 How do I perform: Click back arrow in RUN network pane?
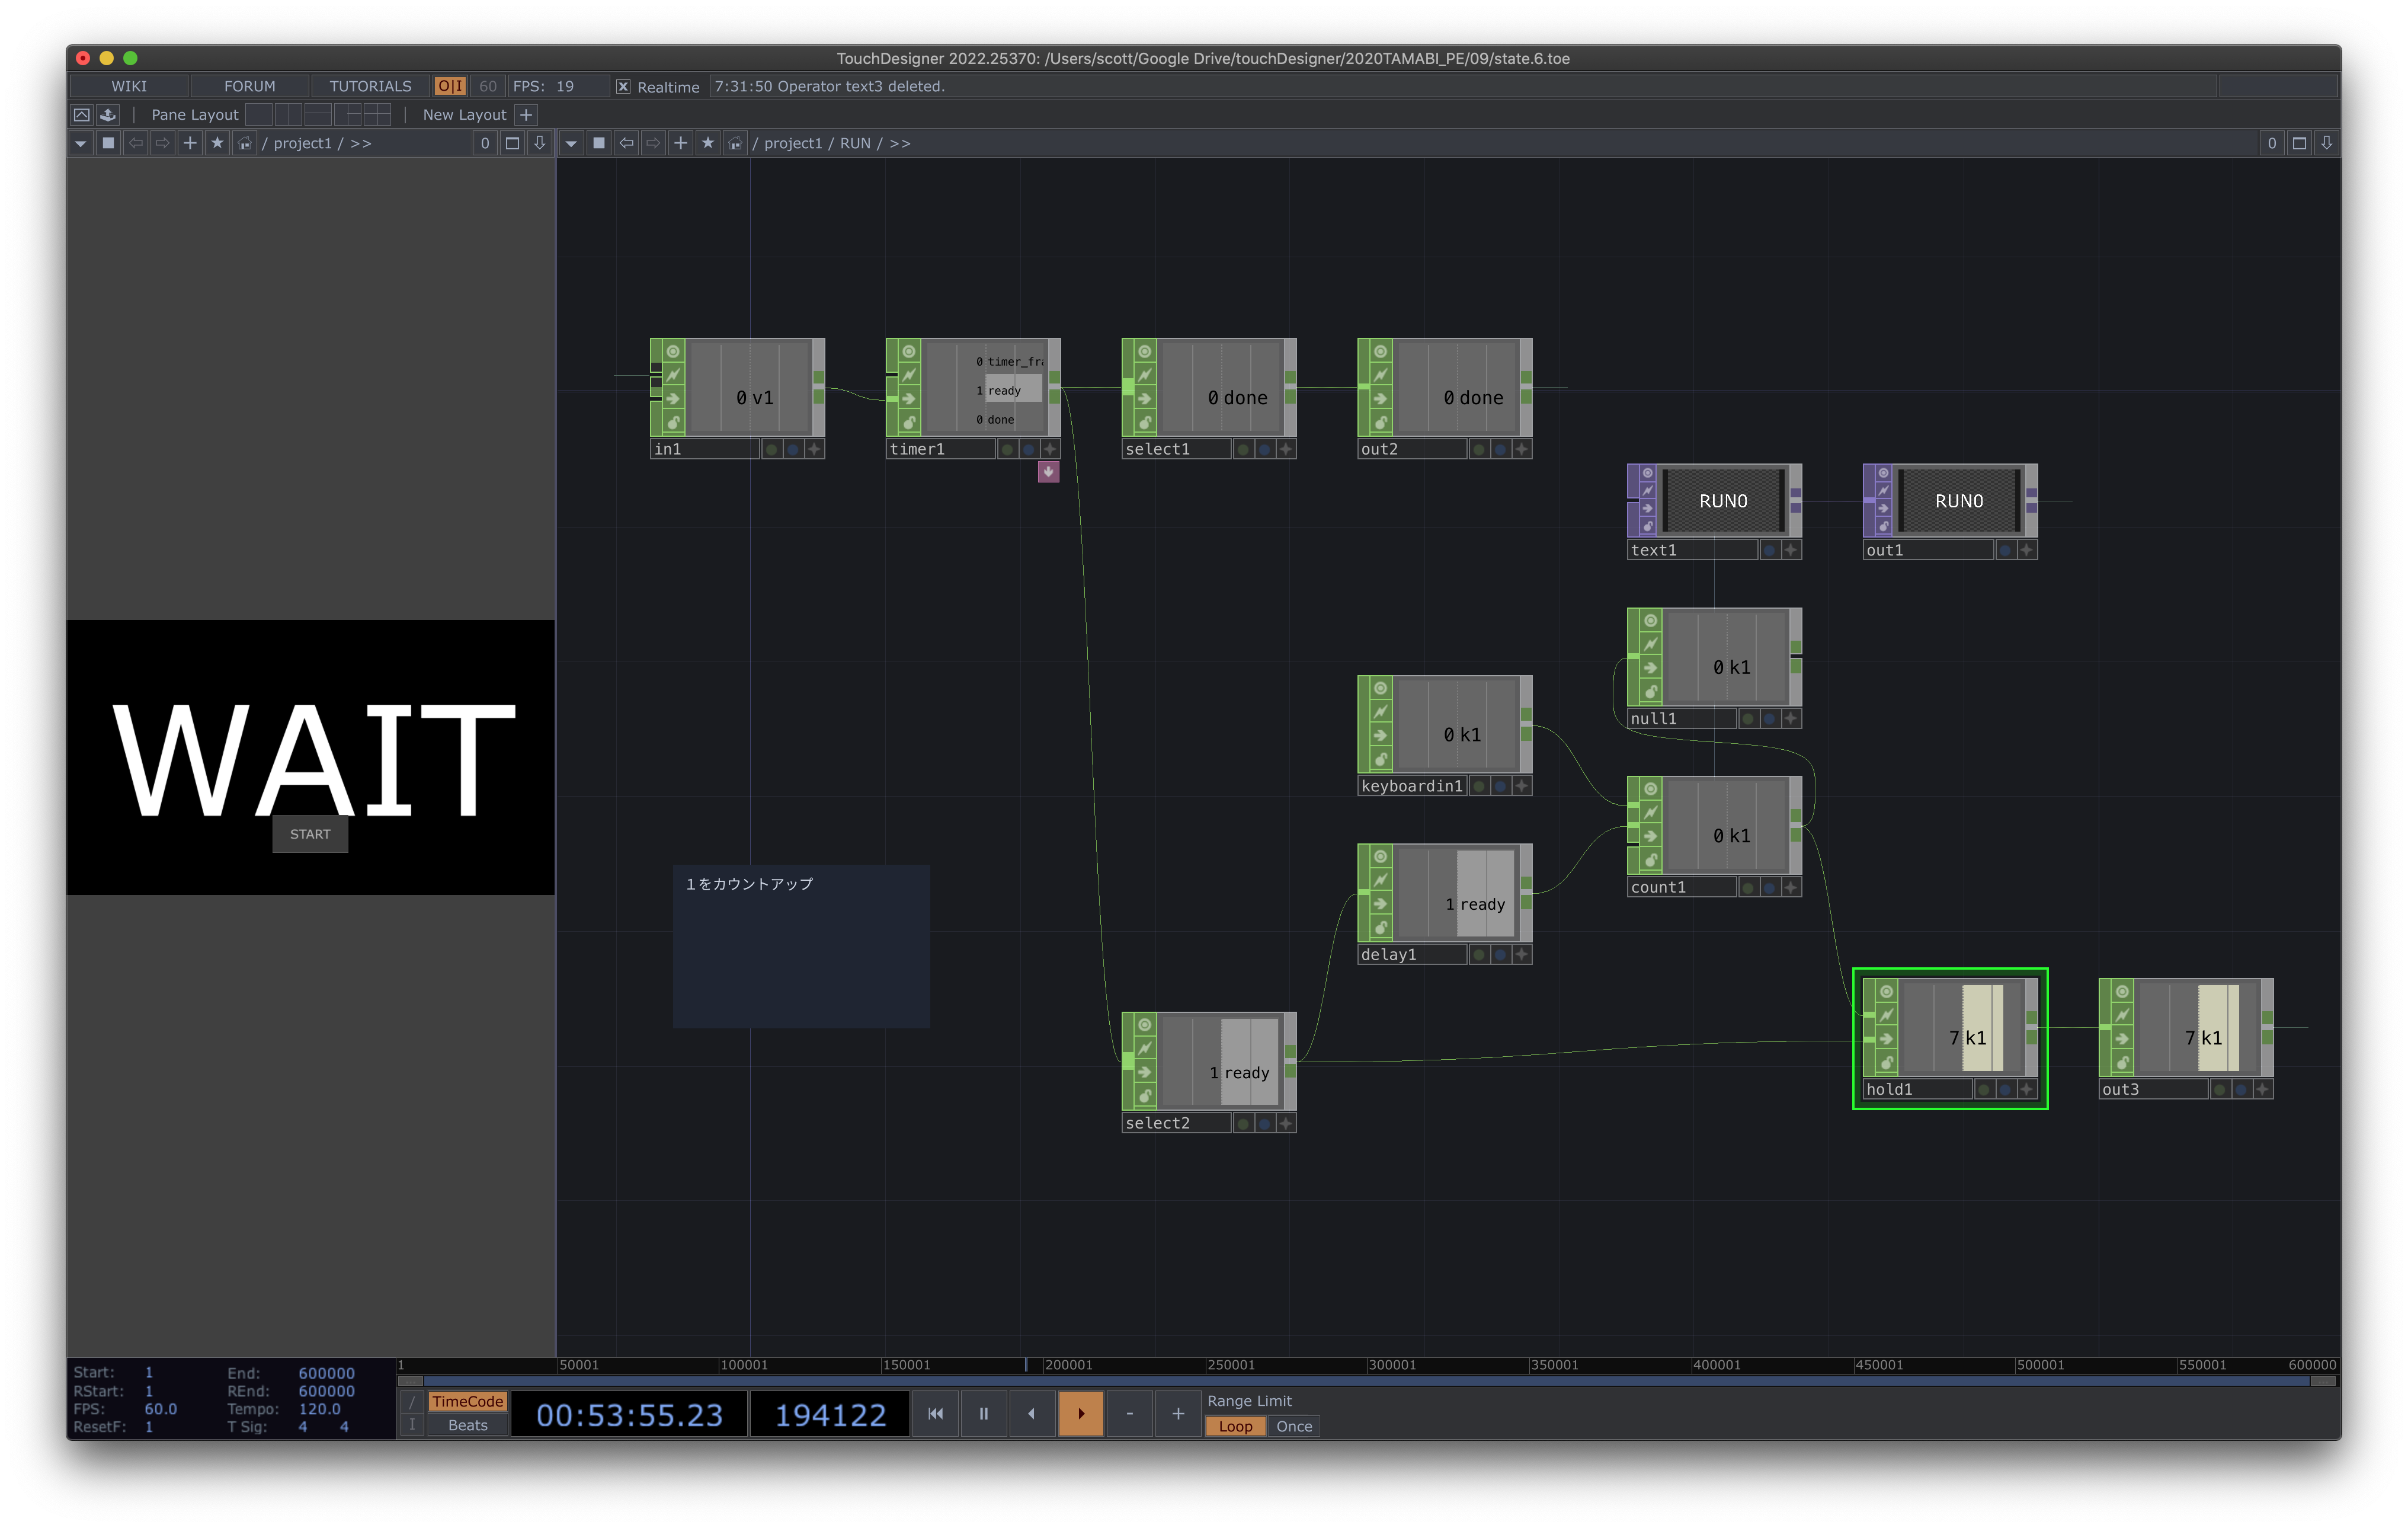[x=626, y=143]
